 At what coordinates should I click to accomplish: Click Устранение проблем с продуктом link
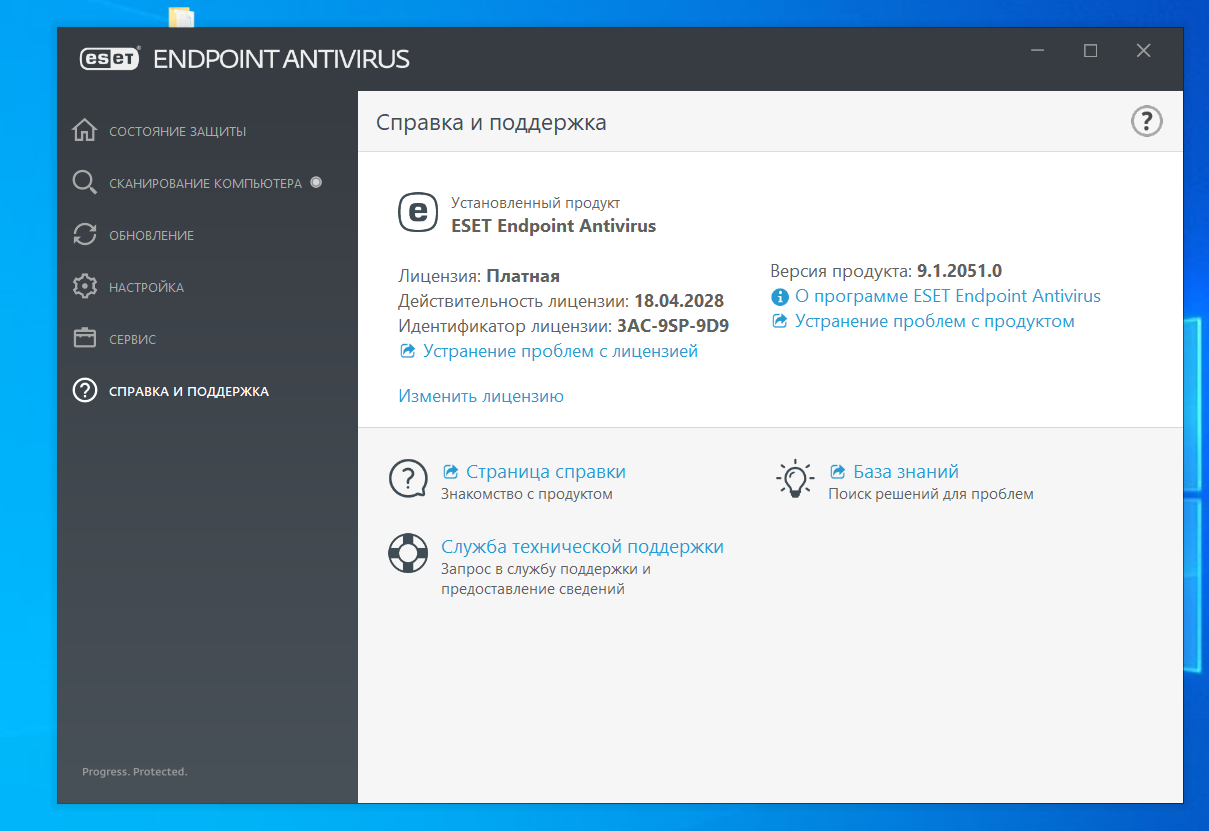coord(934,321)
